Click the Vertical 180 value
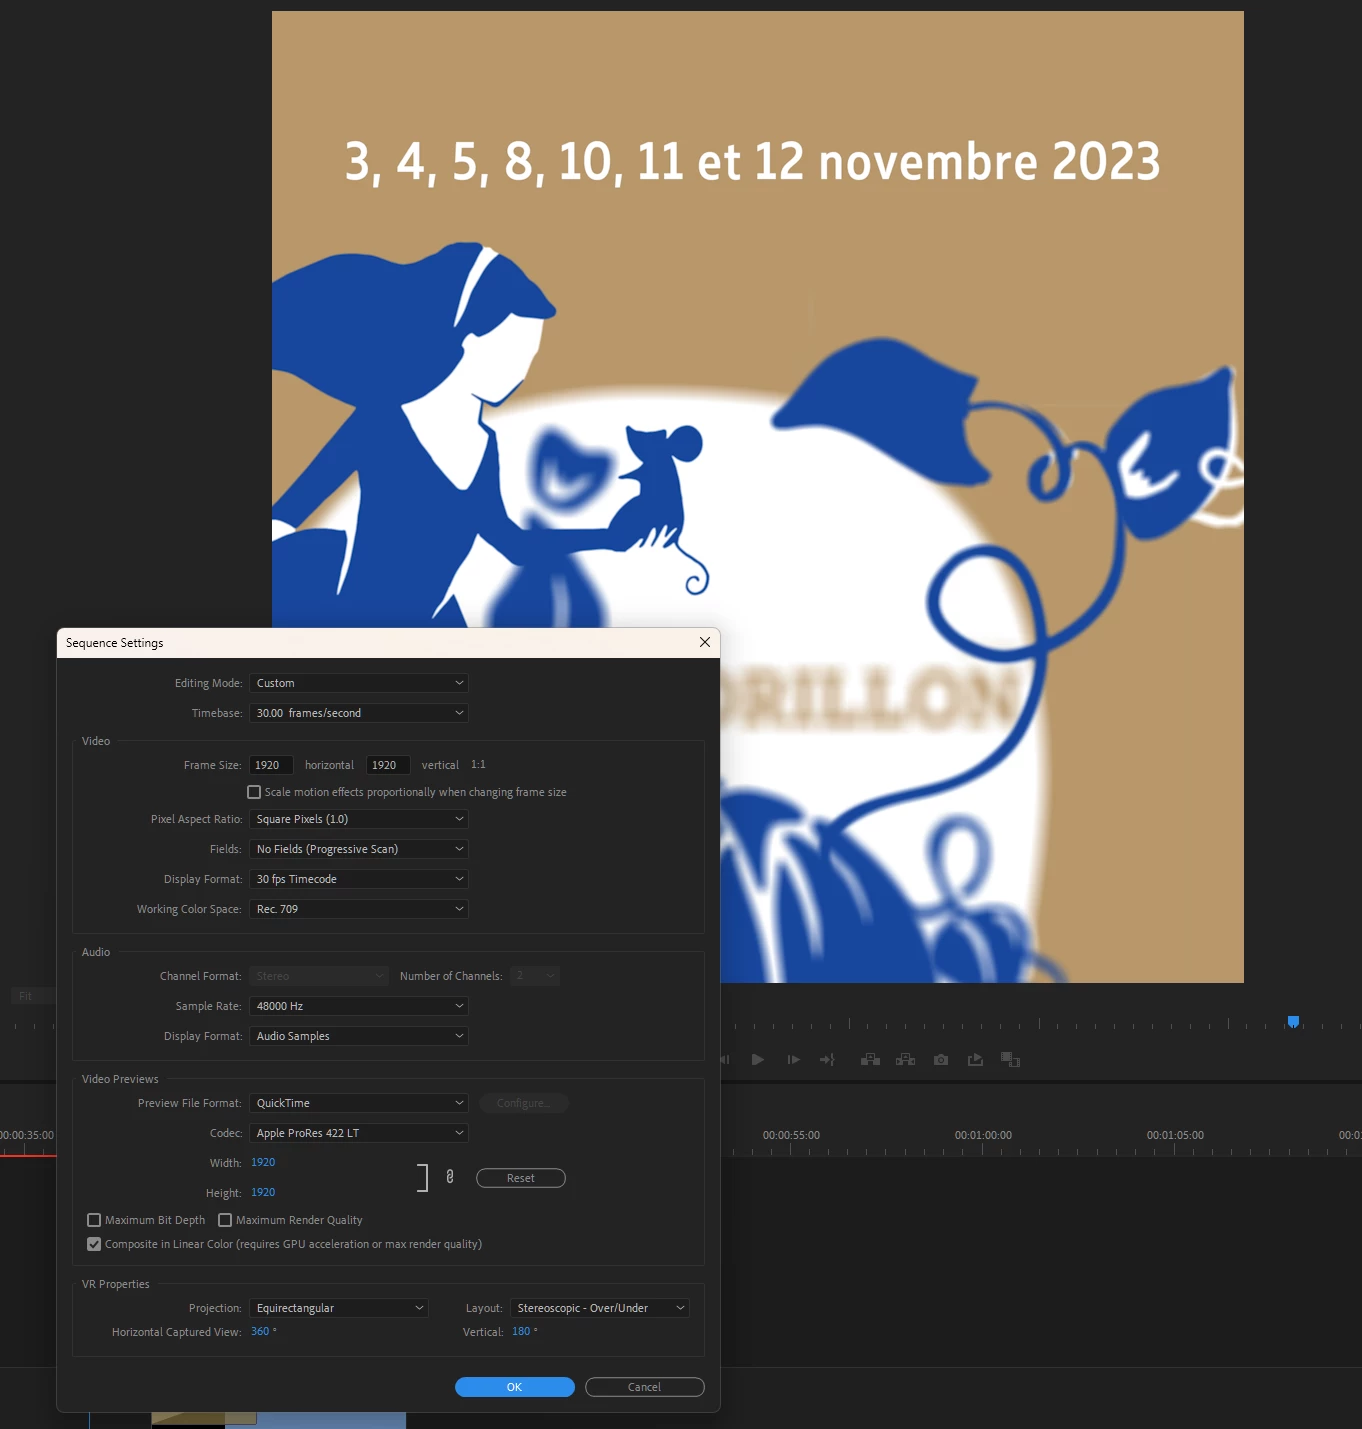Screen dimensions: 1362x1429 [x=521, y=1331]
